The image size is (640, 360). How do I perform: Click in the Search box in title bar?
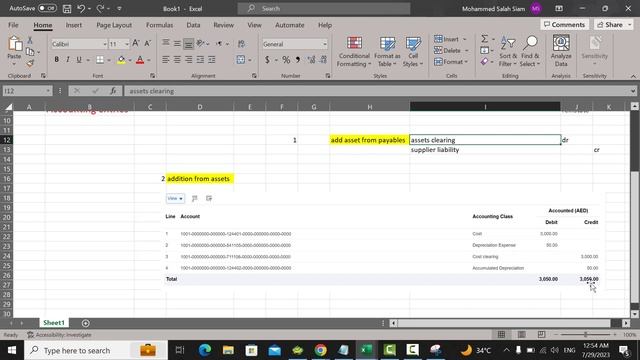(x=324, y=9)
